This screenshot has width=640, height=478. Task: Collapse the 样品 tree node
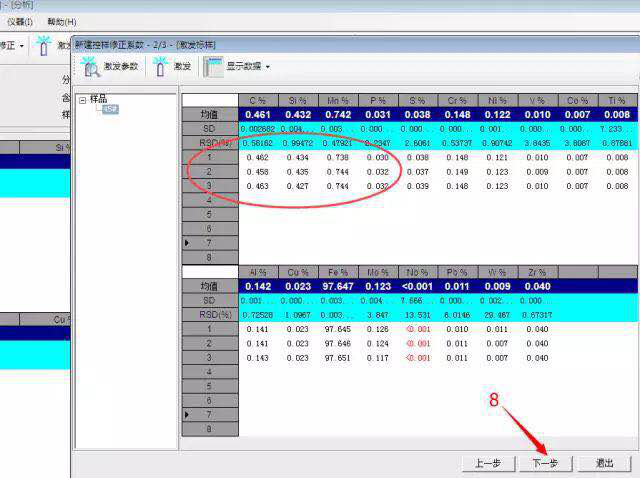tap(82, 99)
